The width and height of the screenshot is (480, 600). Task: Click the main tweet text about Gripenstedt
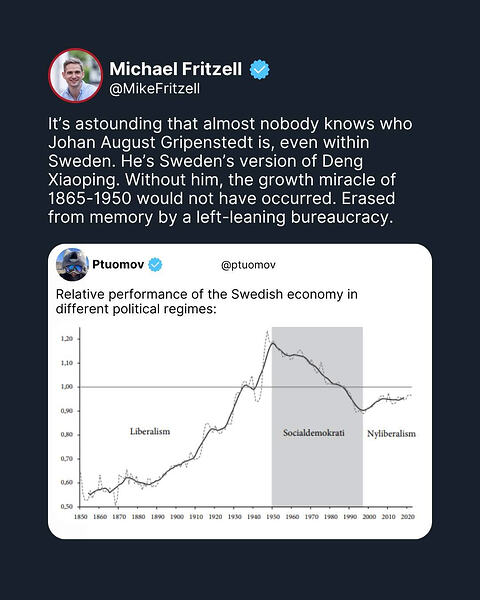coord(230,171)
